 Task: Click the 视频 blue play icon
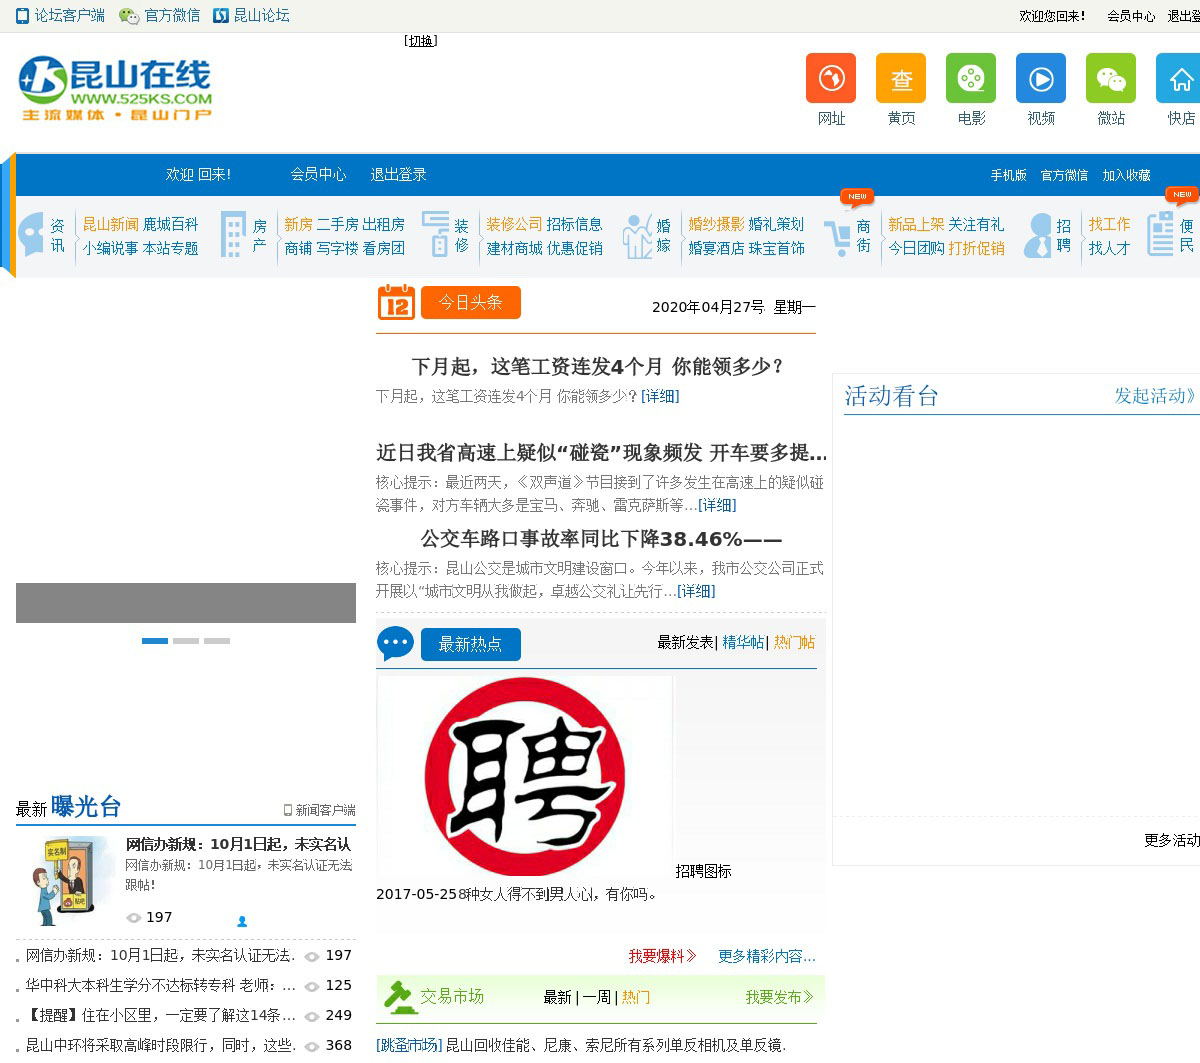1041,78
